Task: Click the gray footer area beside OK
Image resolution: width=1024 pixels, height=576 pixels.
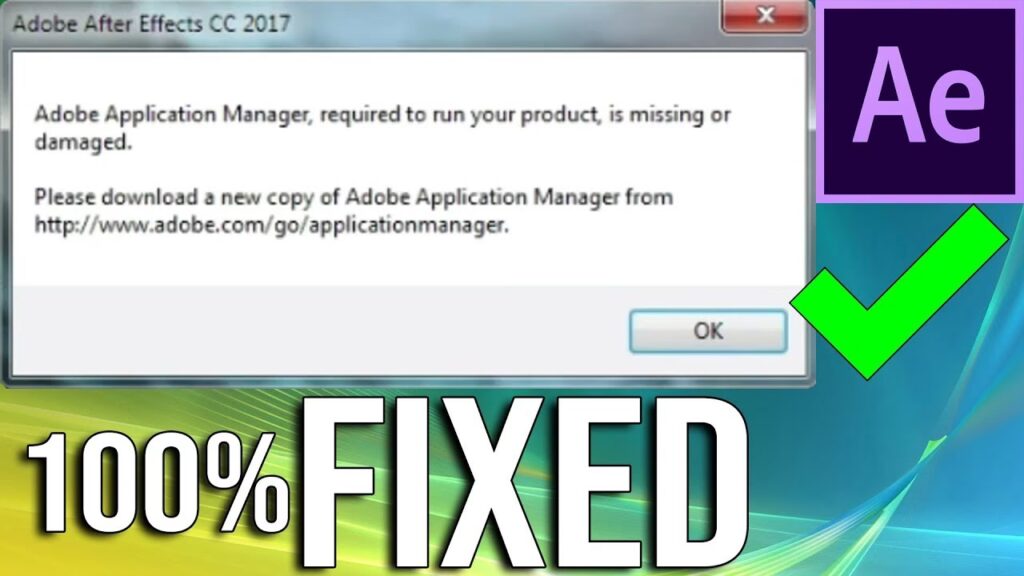Action: tap(320, 330)
